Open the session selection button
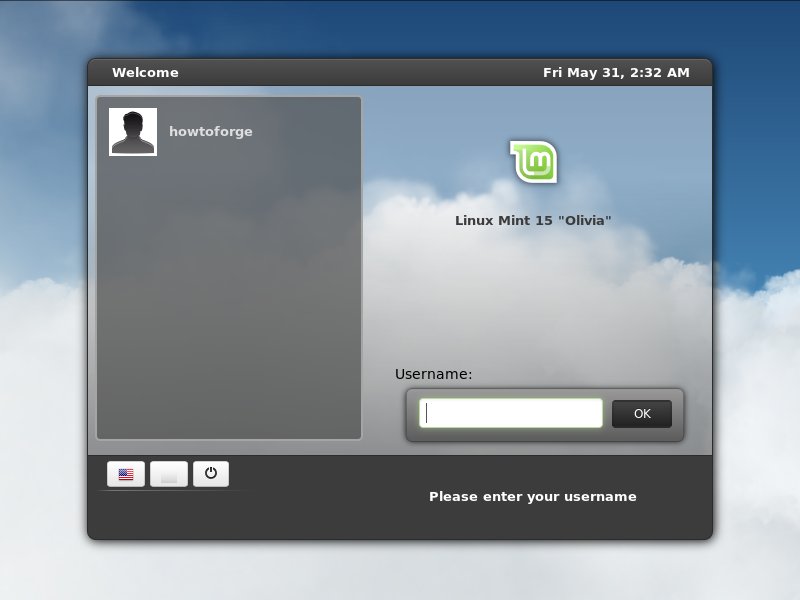The width and height of the screenshot is (800, 600). click(x=169, y=474)
